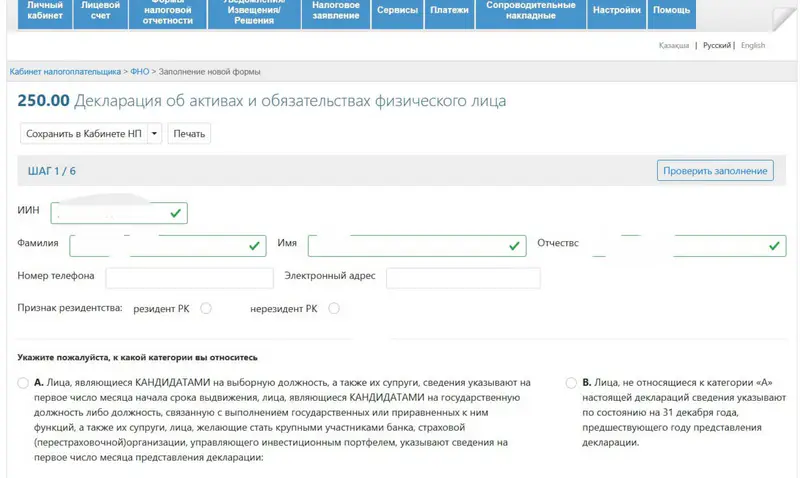Select the резидент РК radio button

(x=206, y=309)
